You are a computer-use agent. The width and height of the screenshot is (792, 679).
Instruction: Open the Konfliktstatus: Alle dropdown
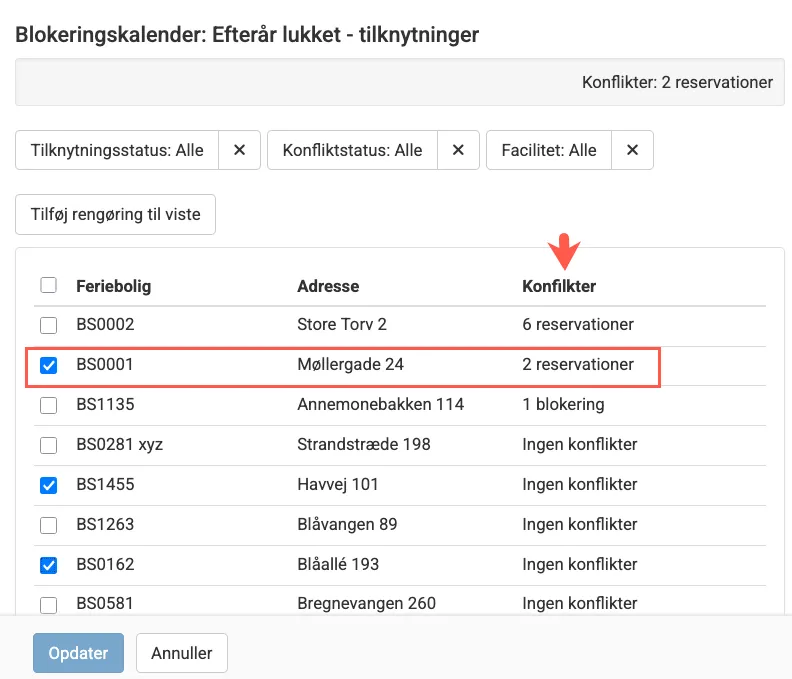[353, 150]
